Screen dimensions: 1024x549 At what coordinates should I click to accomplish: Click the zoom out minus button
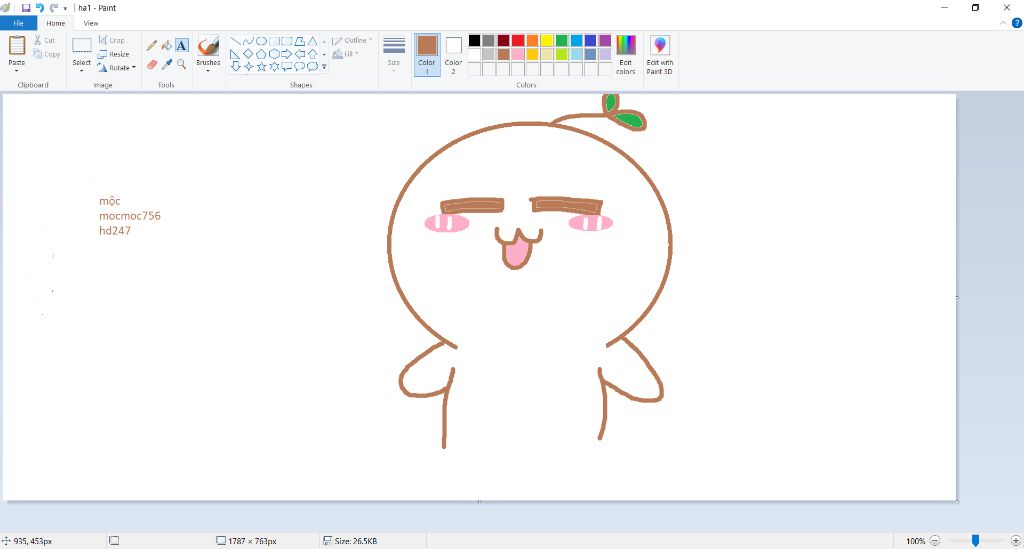[x=935, y=541]
